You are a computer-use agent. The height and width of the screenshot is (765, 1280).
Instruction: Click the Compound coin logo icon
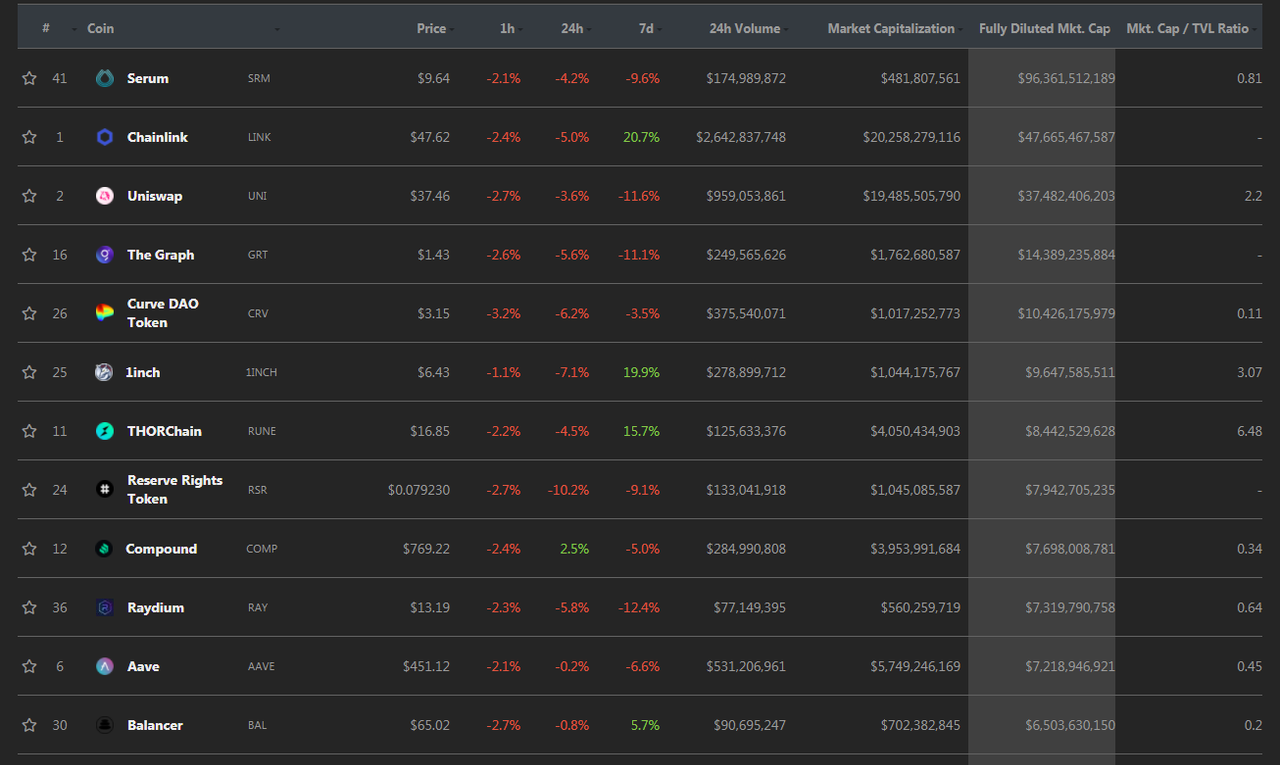click(104, 549)
